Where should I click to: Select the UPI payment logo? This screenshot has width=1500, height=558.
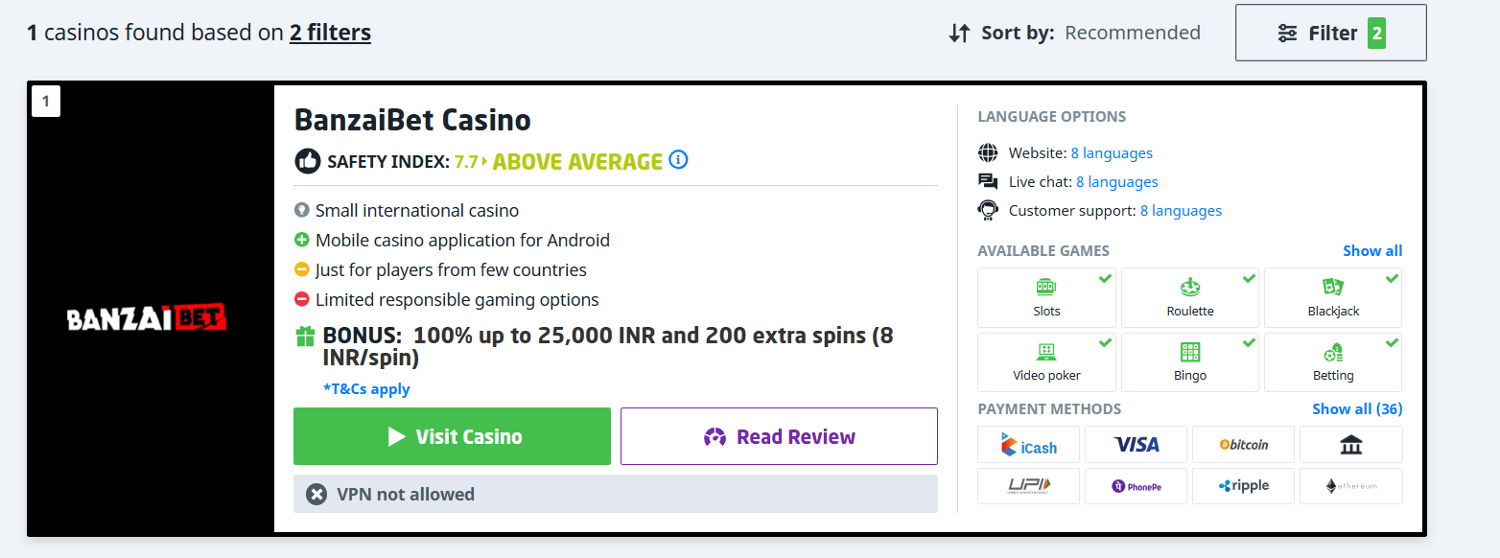pos(1028,486)
